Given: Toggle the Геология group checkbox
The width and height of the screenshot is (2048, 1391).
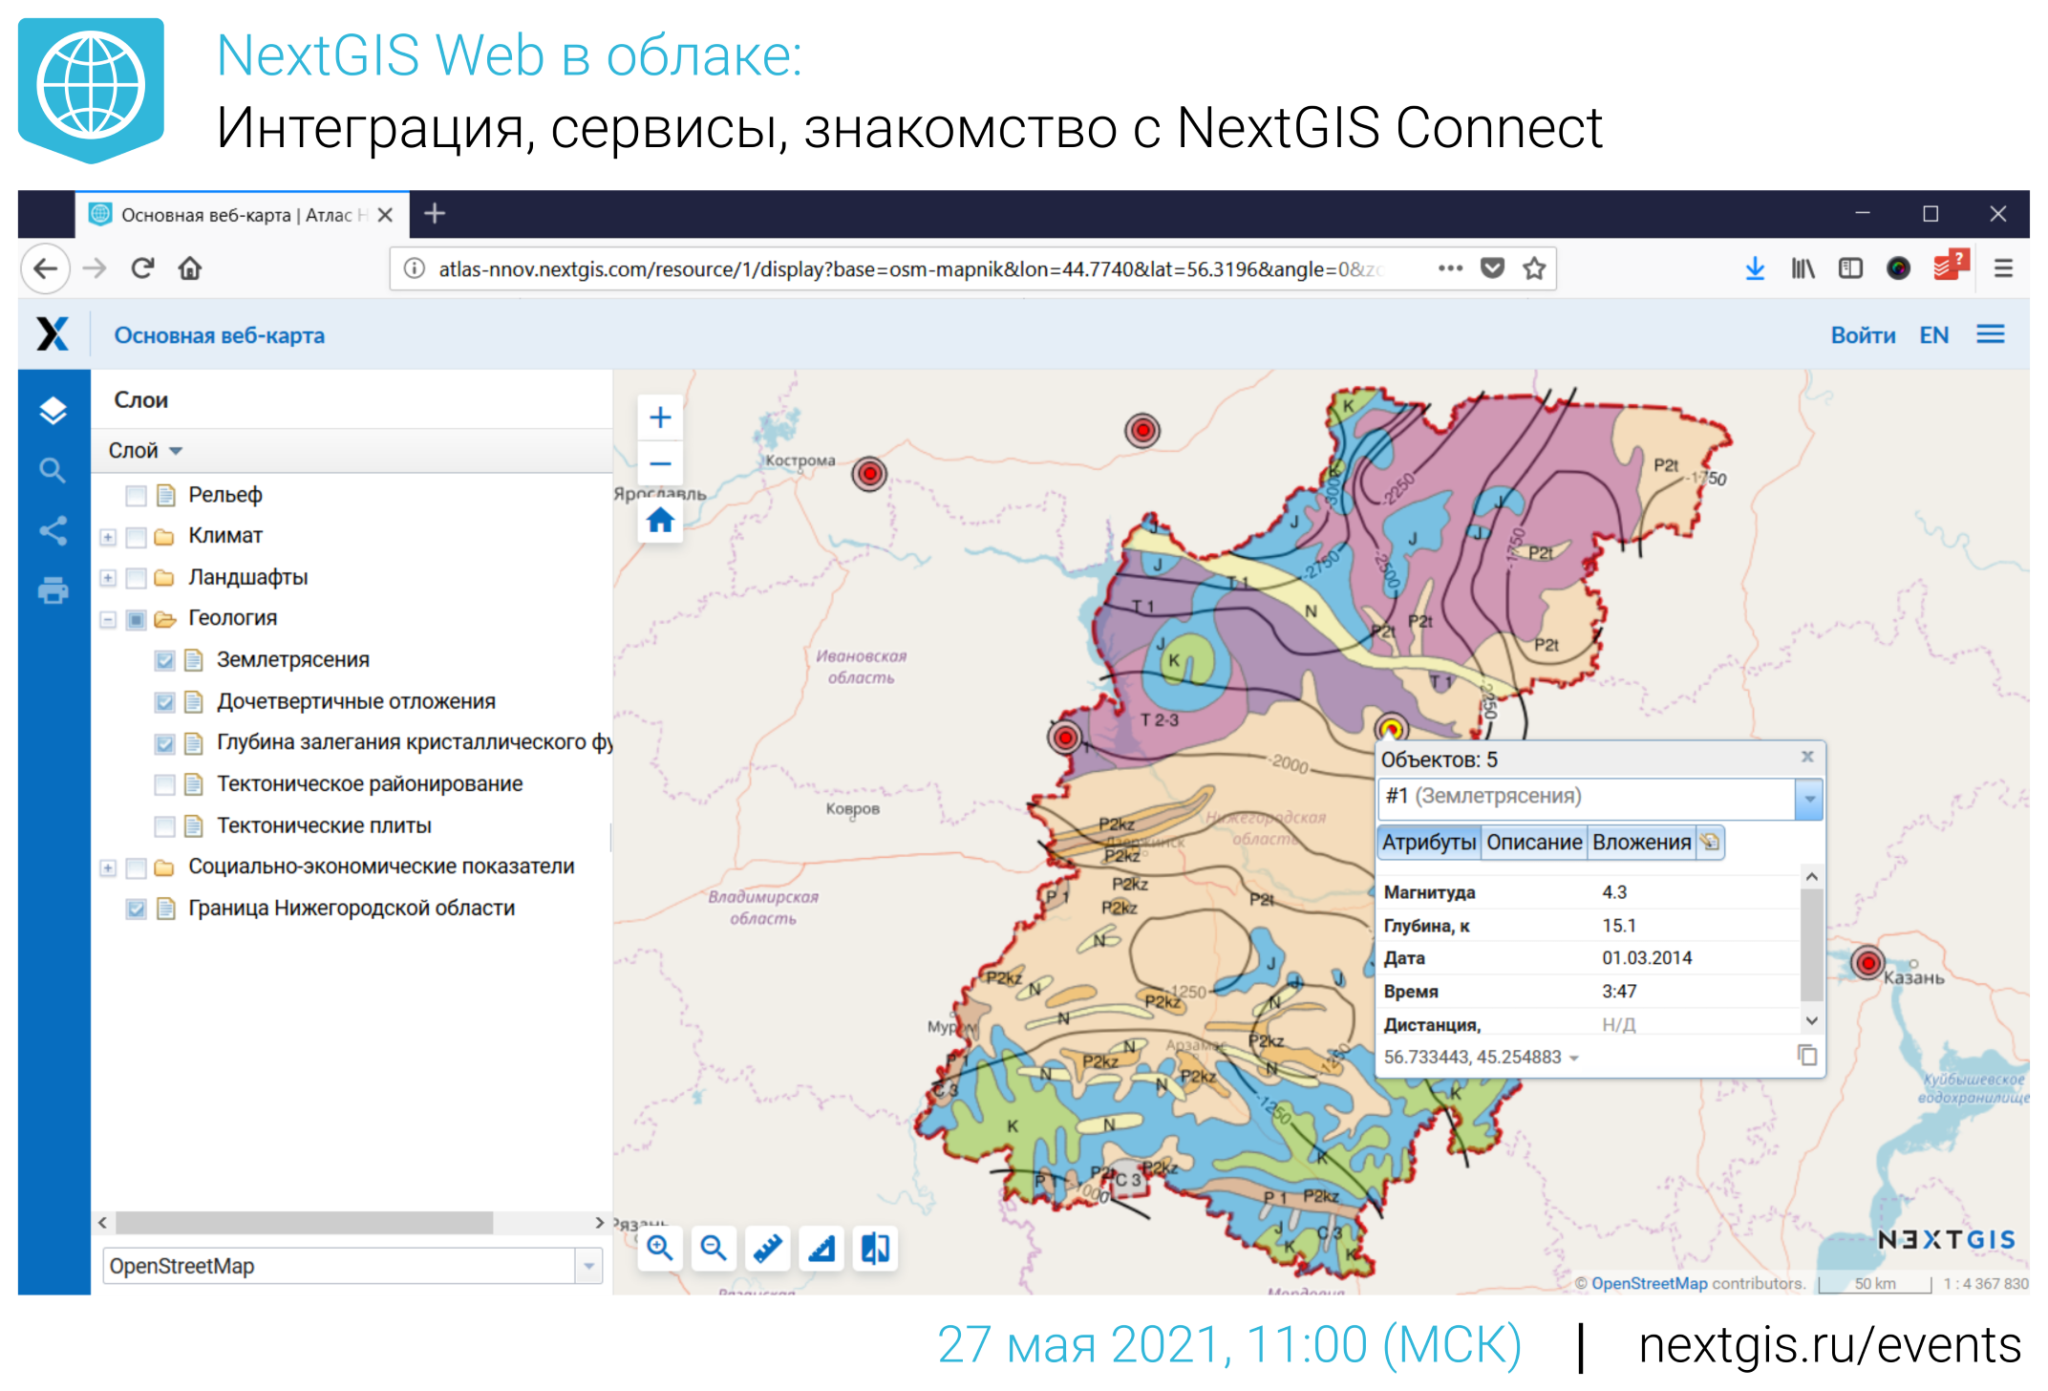Looking at the screenshot, I should [x=136, y=619].
